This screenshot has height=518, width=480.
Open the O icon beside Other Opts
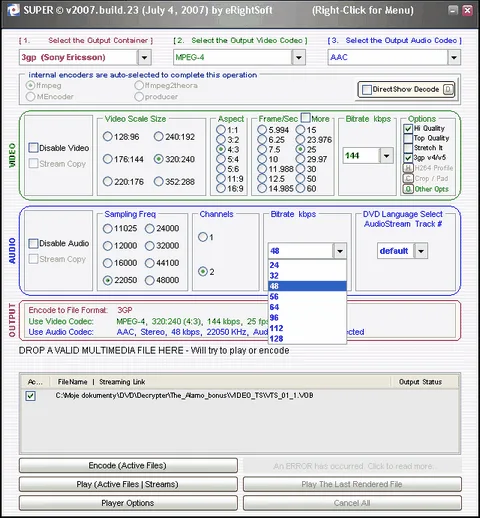click(408, 189)
